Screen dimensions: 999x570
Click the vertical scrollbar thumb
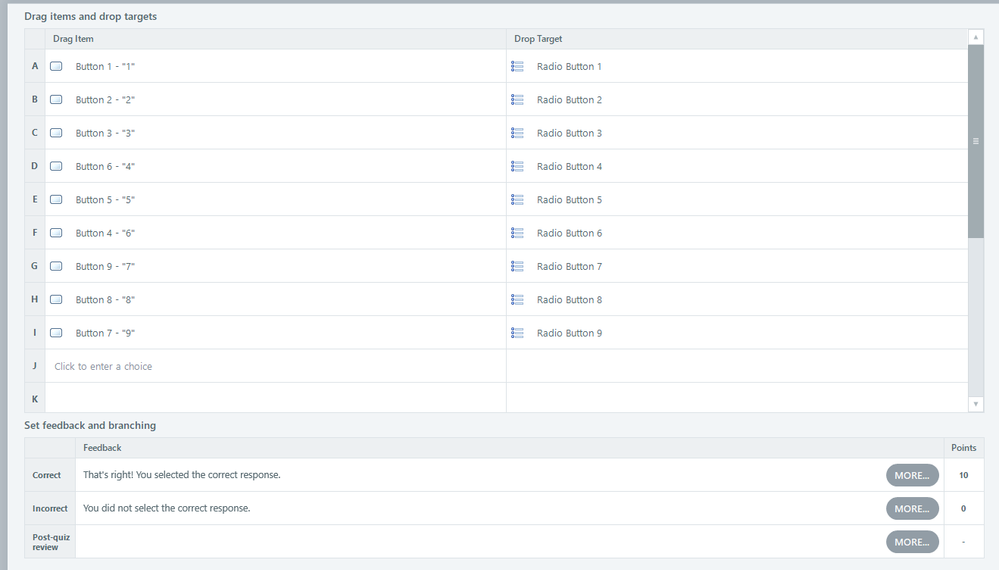pyautogui.click(x=976, y=140)
